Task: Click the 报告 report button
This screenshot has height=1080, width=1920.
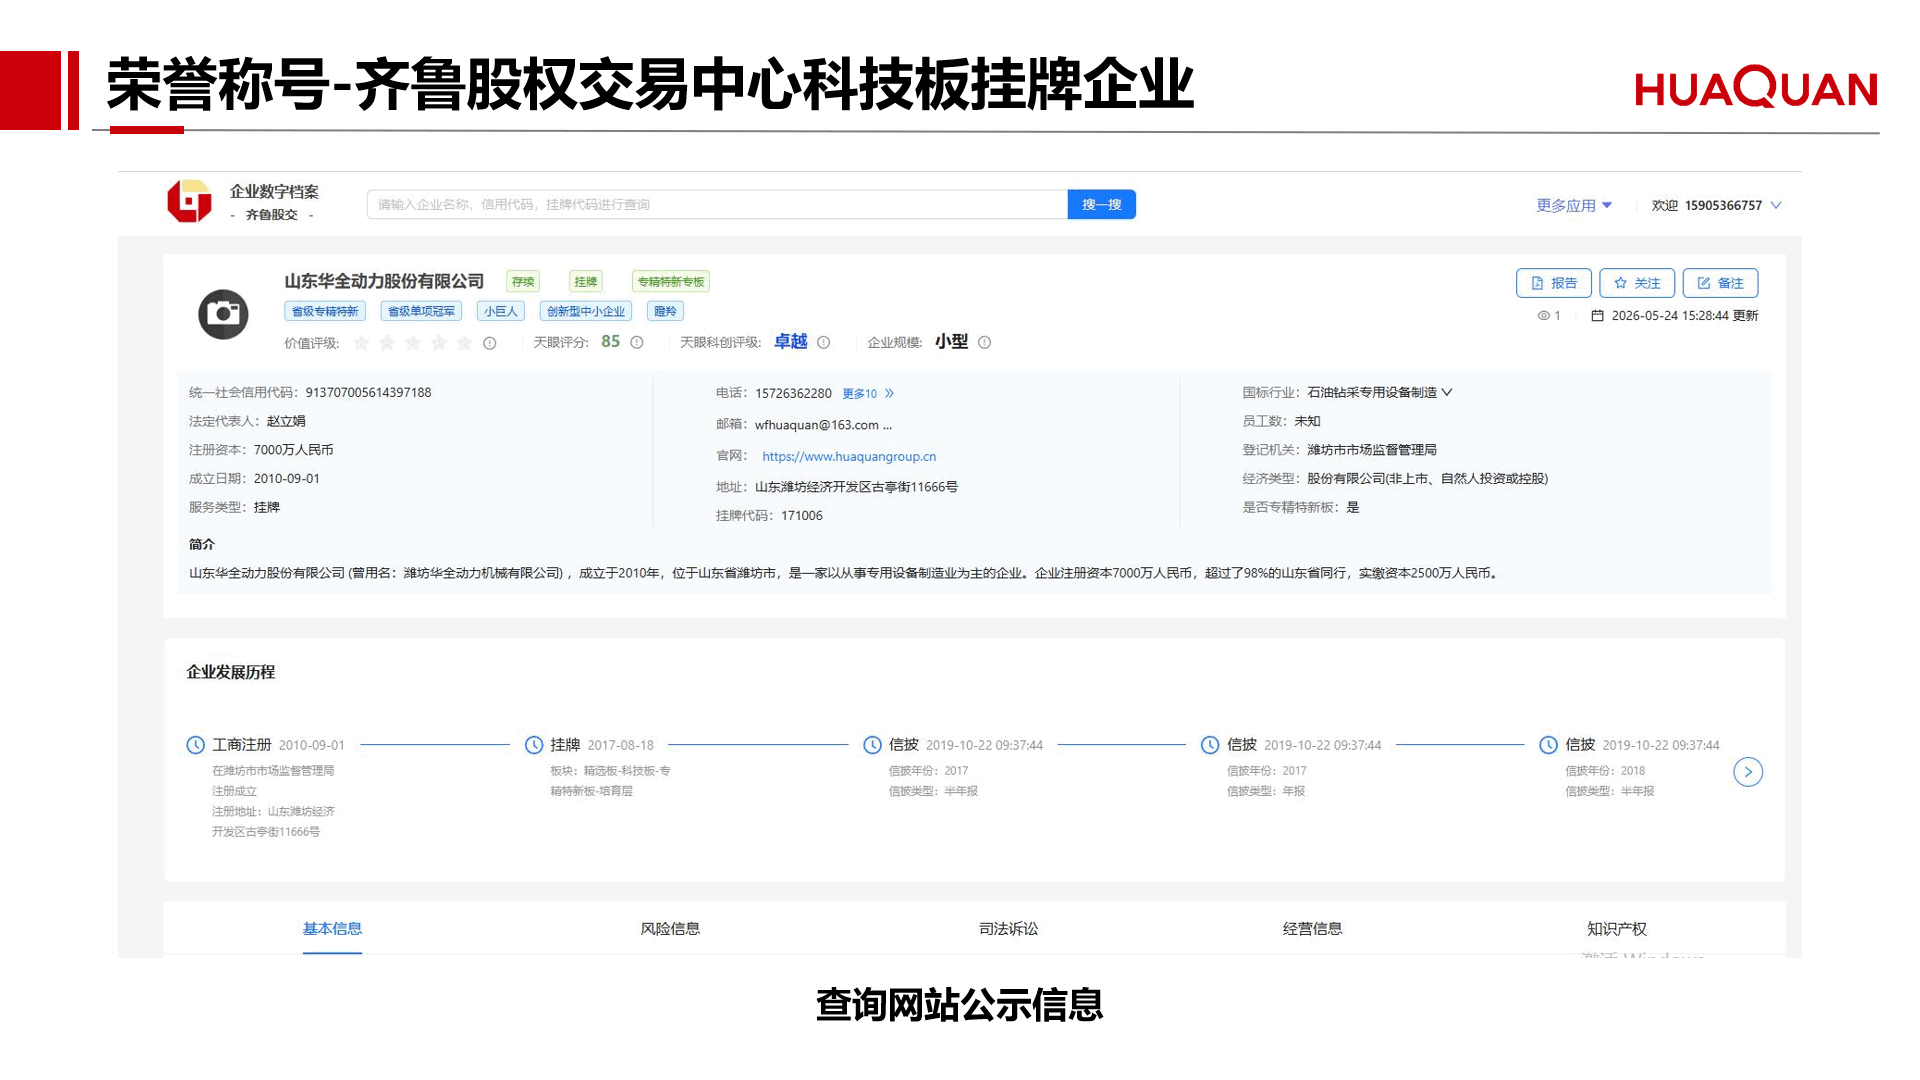Action: click(x=1554, y=283)
